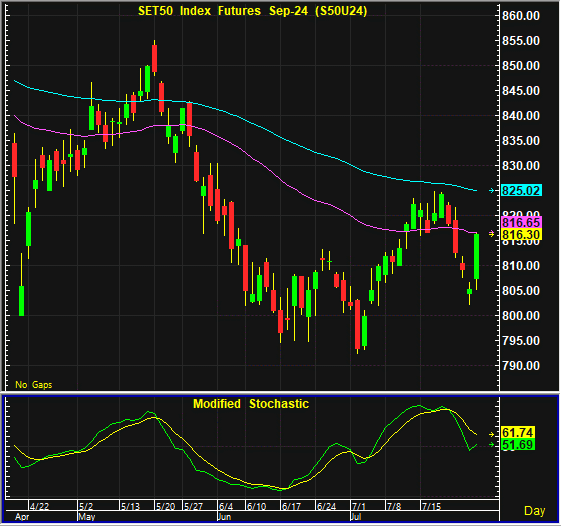Click the yellow 816.30 last price label
561x526 pixels.
tap(521, 235)
